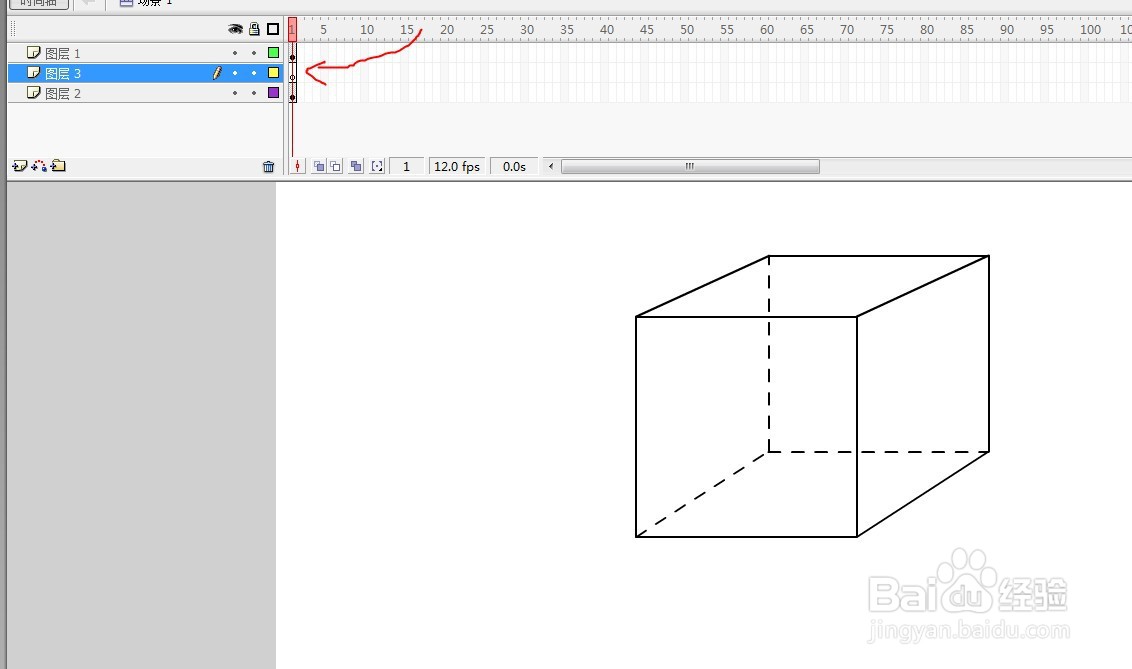Lock 图层 3 via its lock dot
The height and width of the screenshot is (669, 1132).
point(254,73)
